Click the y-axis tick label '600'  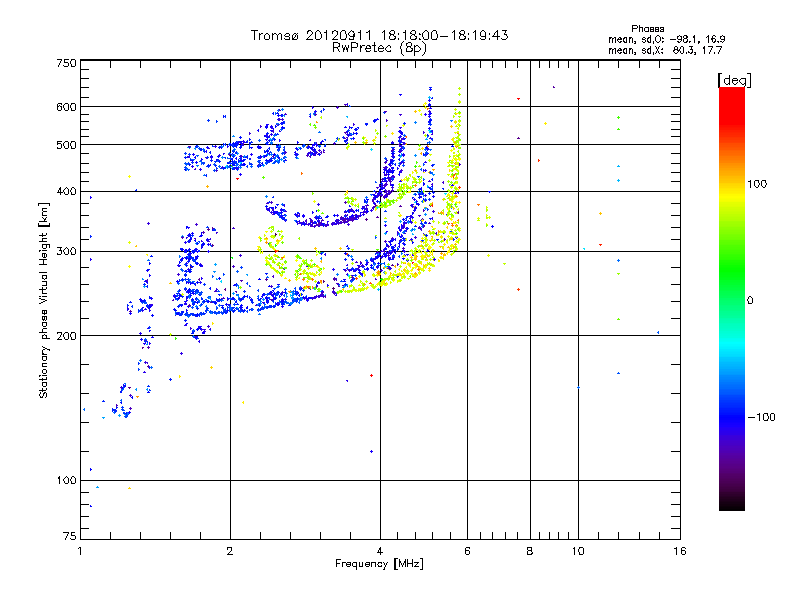(66, 107)
